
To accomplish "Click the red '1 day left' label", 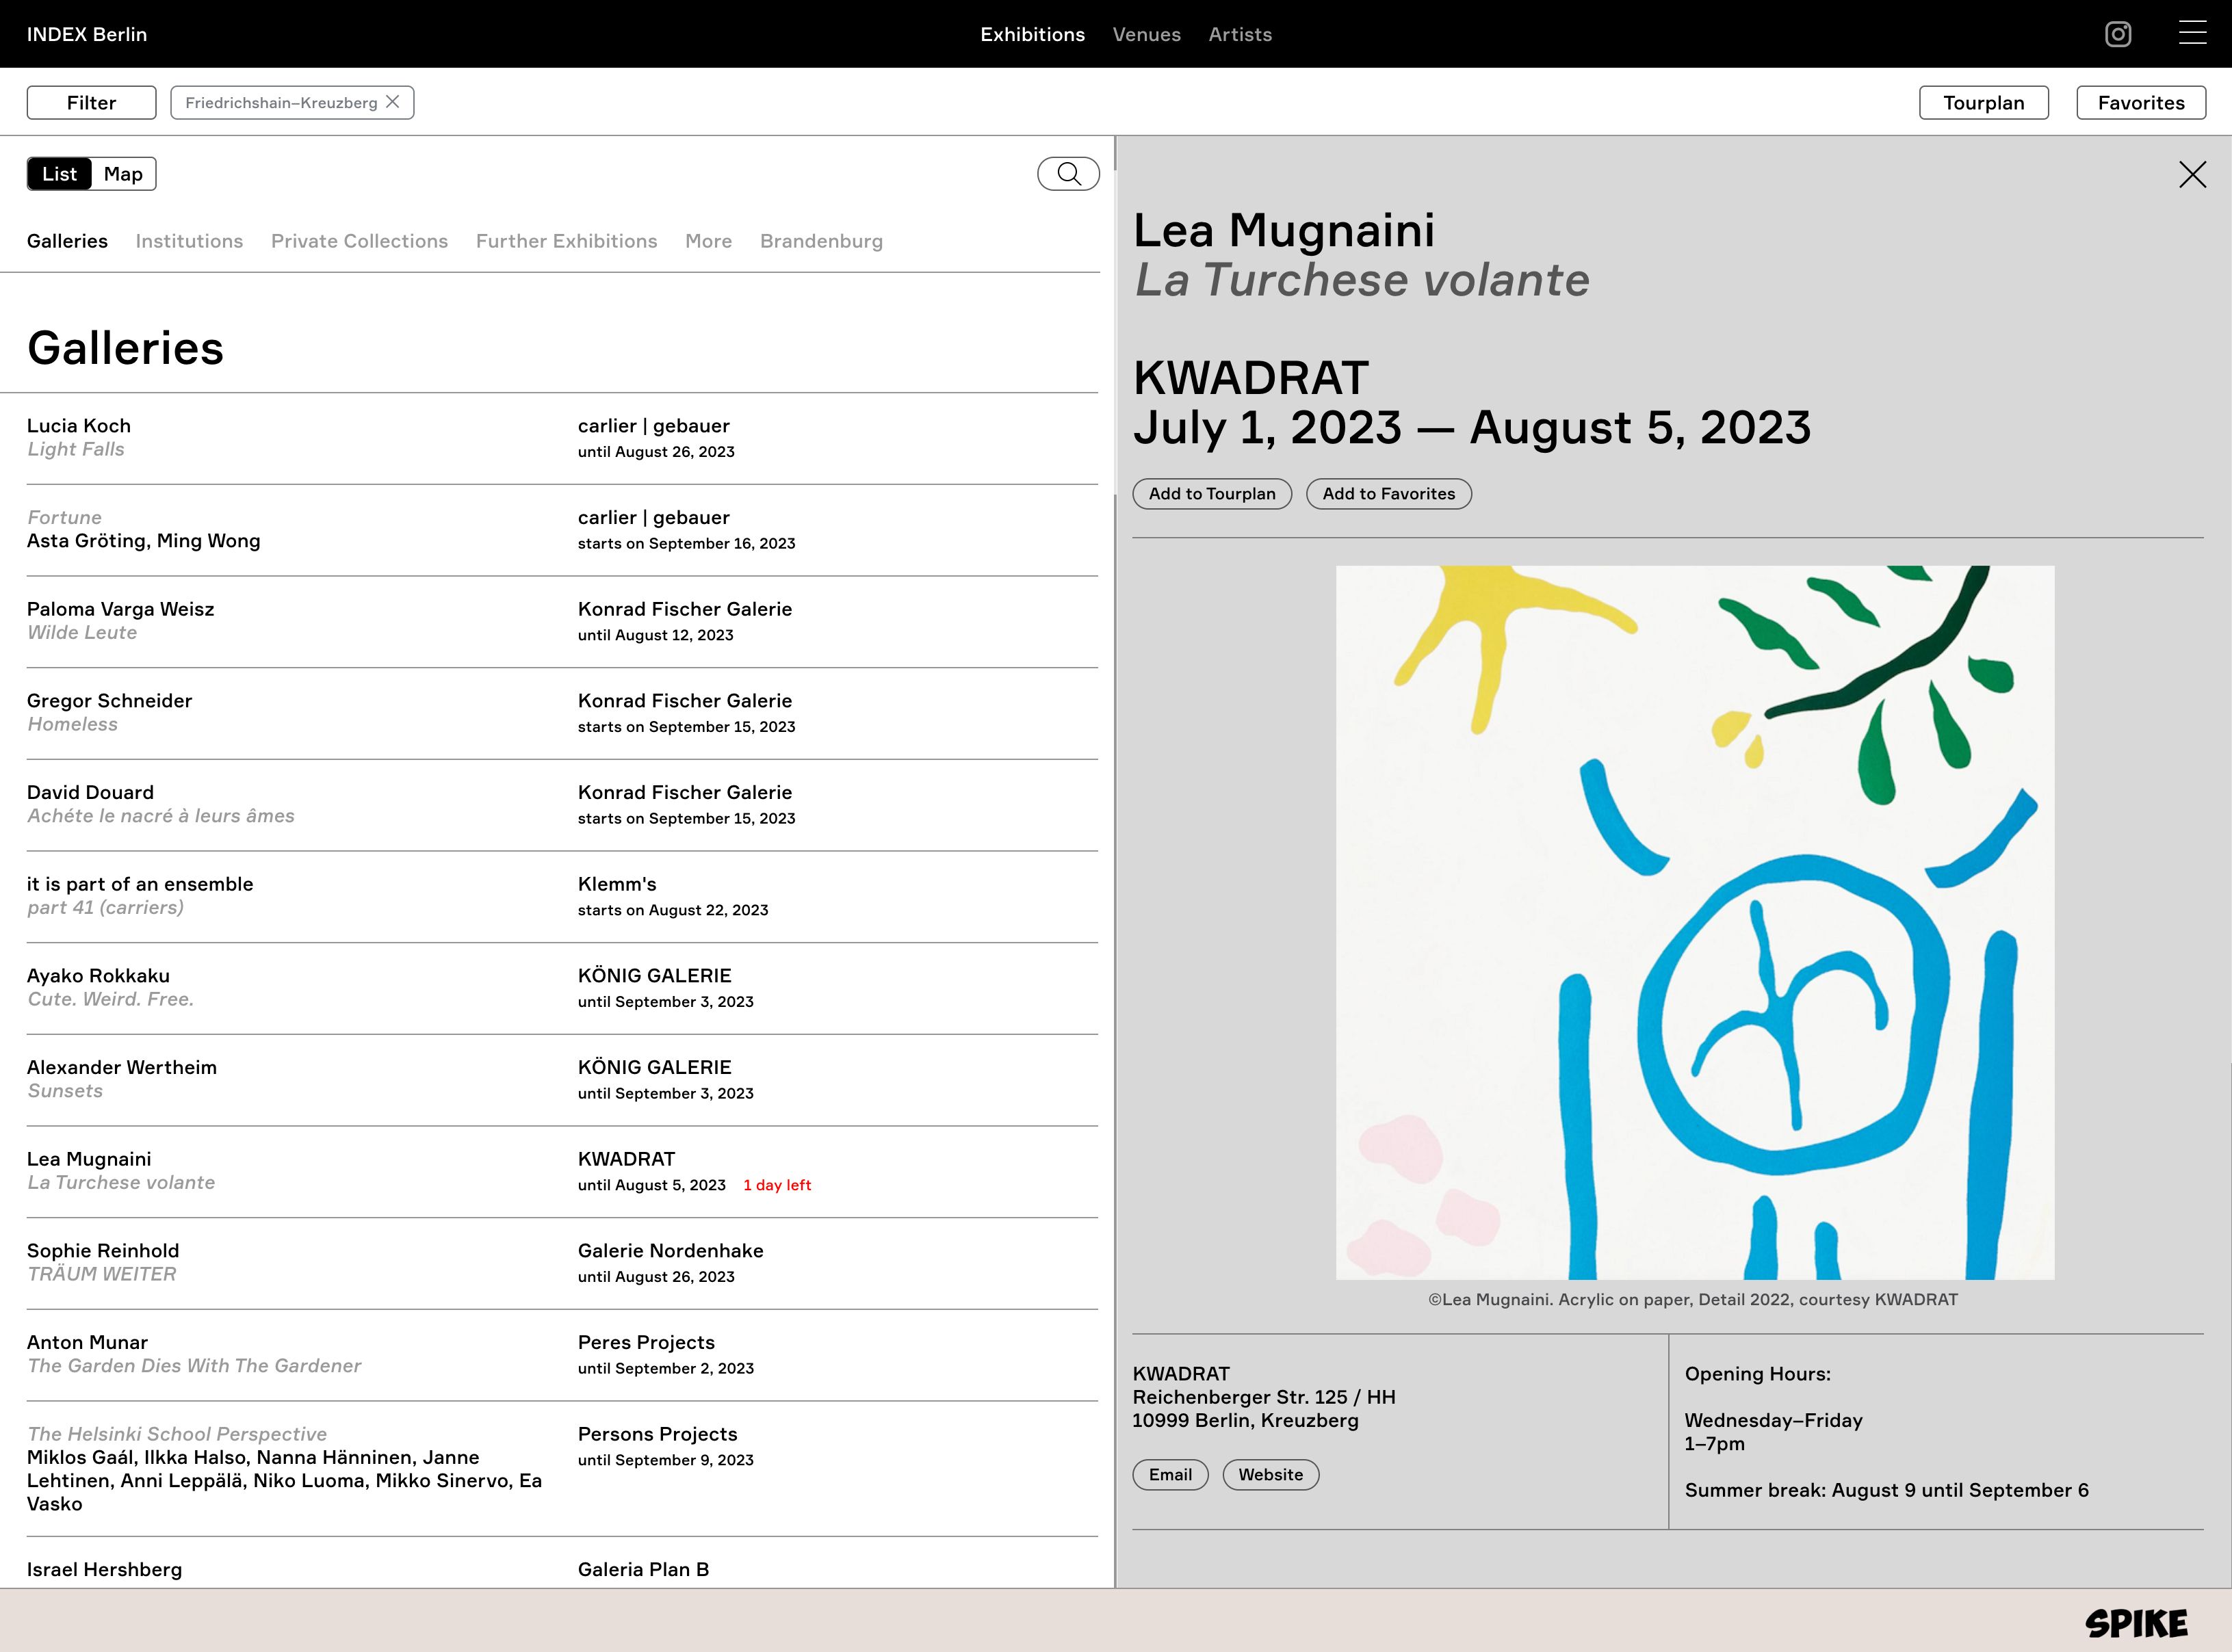I will coord(777,1185).
